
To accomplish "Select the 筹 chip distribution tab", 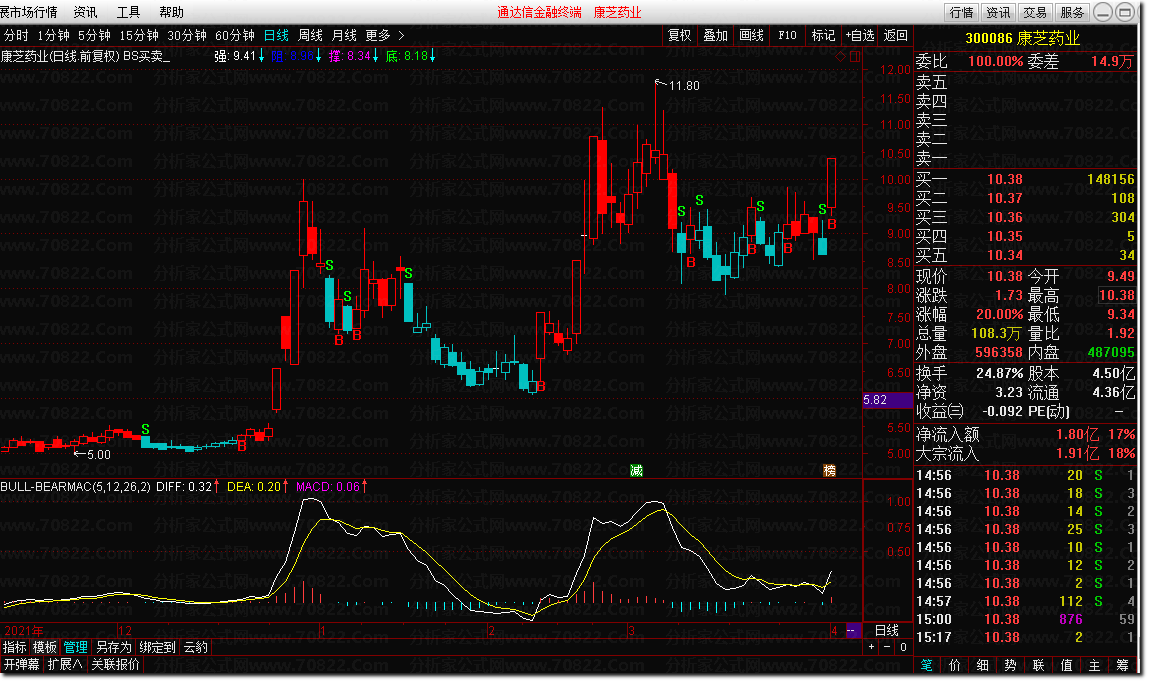I will pos(1122,666).
